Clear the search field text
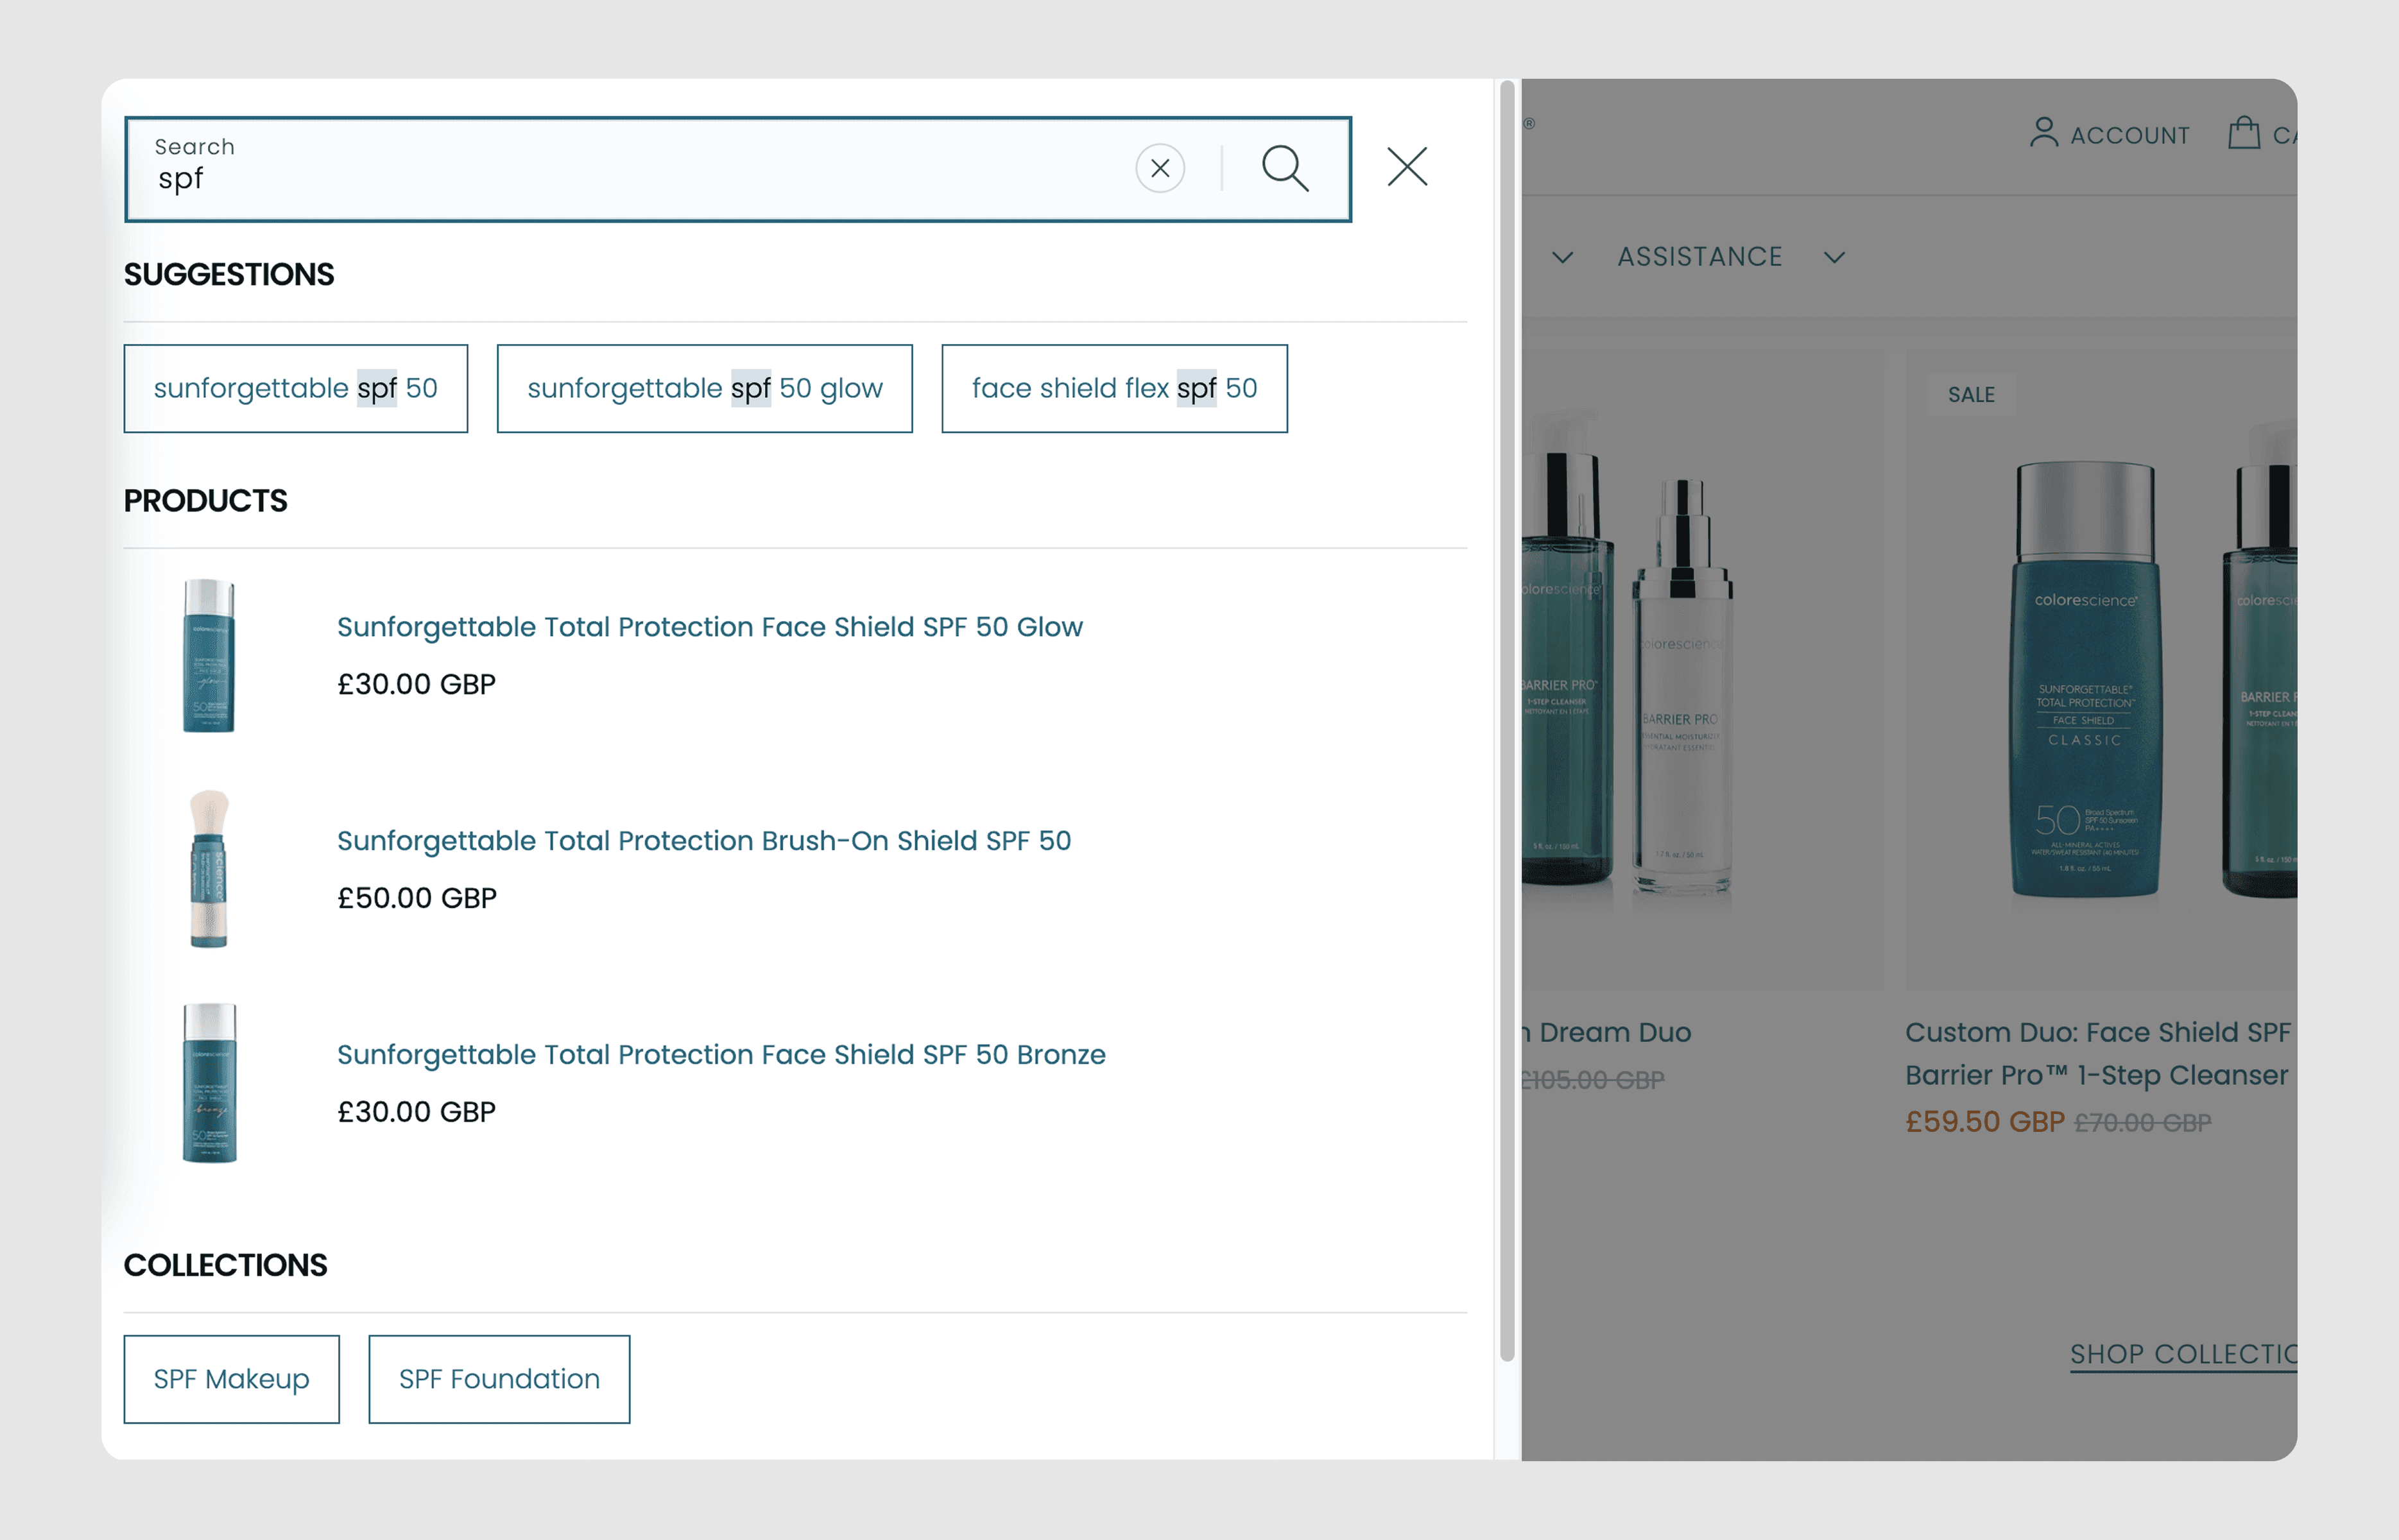 [x=1160, y=168]
